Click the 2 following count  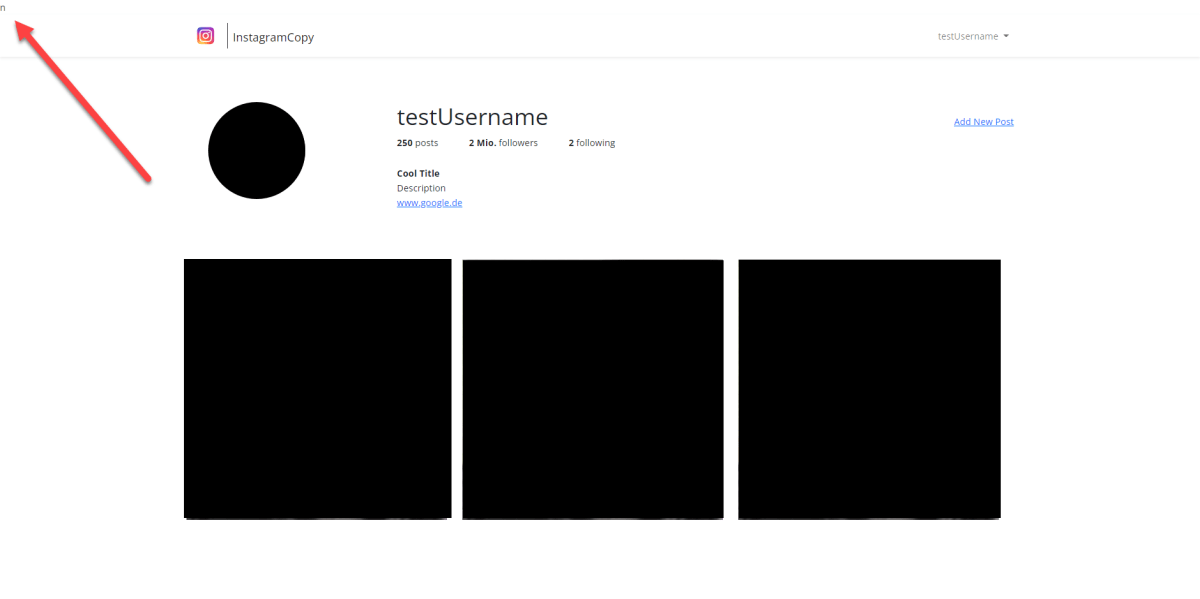pyautogui.click(x=591, y=142)
